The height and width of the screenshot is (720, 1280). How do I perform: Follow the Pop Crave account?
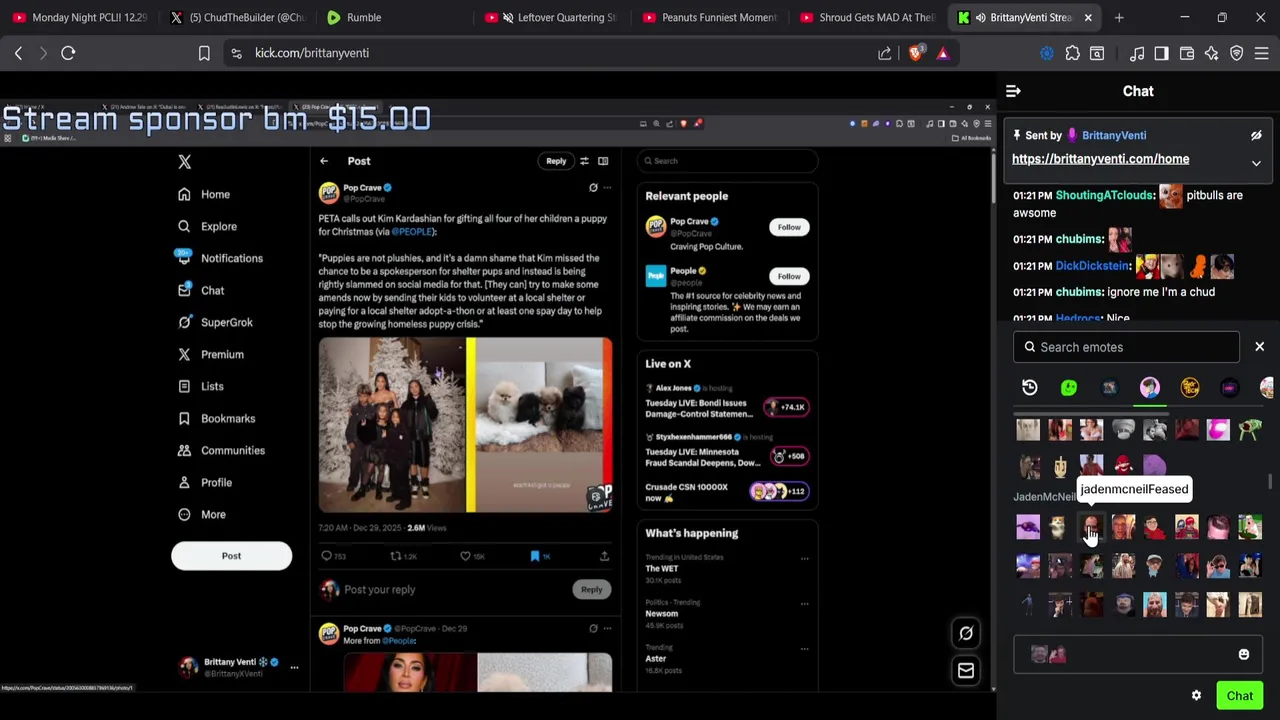789,227
